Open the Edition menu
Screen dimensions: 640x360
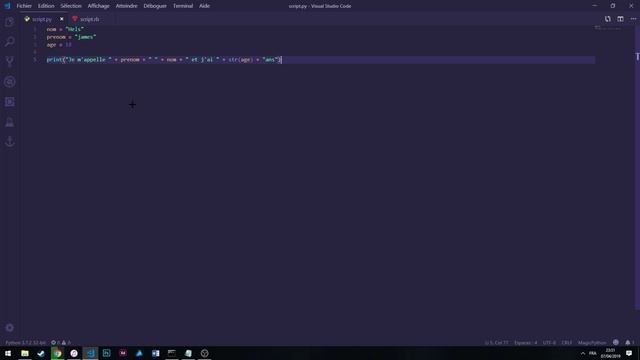[x=46, y=6]
